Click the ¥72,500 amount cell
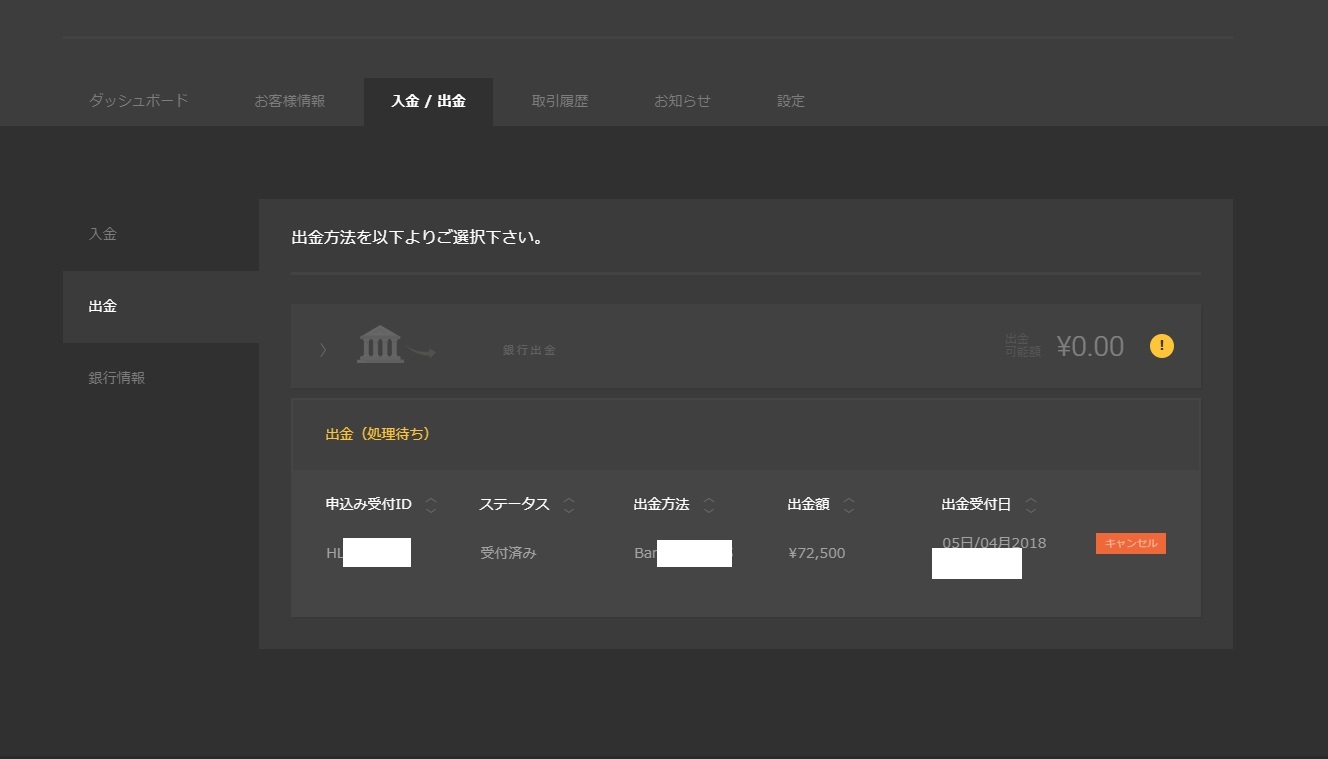Image resolution: width=1328 pixels, height=759 pixels. [816, 553]
